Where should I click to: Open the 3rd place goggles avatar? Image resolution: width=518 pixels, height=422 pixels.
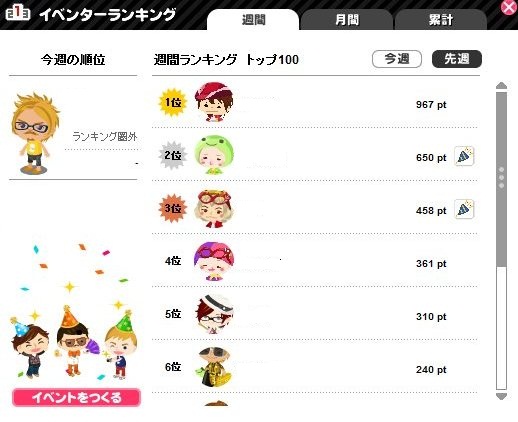pos(214,208)
